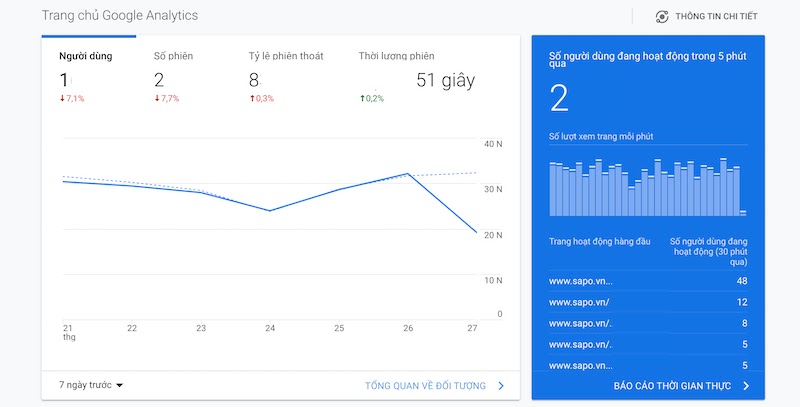Click the 51 giây session duration value
800x407 pixels.
pyautogui.click(x=445, y=81)
